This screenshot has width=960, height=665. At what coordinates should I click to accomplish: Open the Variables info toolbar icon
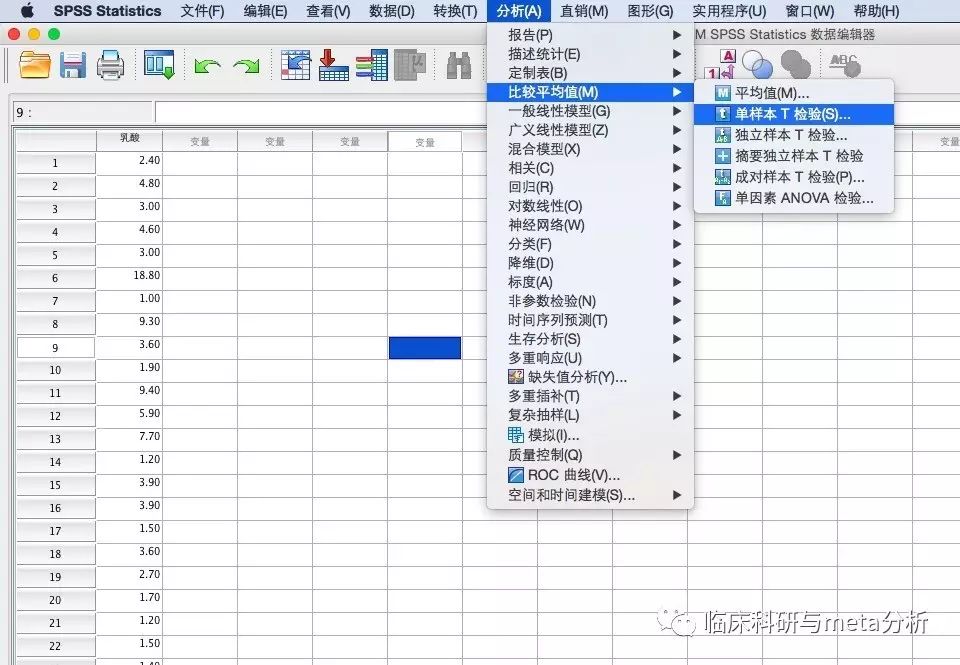(x=372, y=65)
